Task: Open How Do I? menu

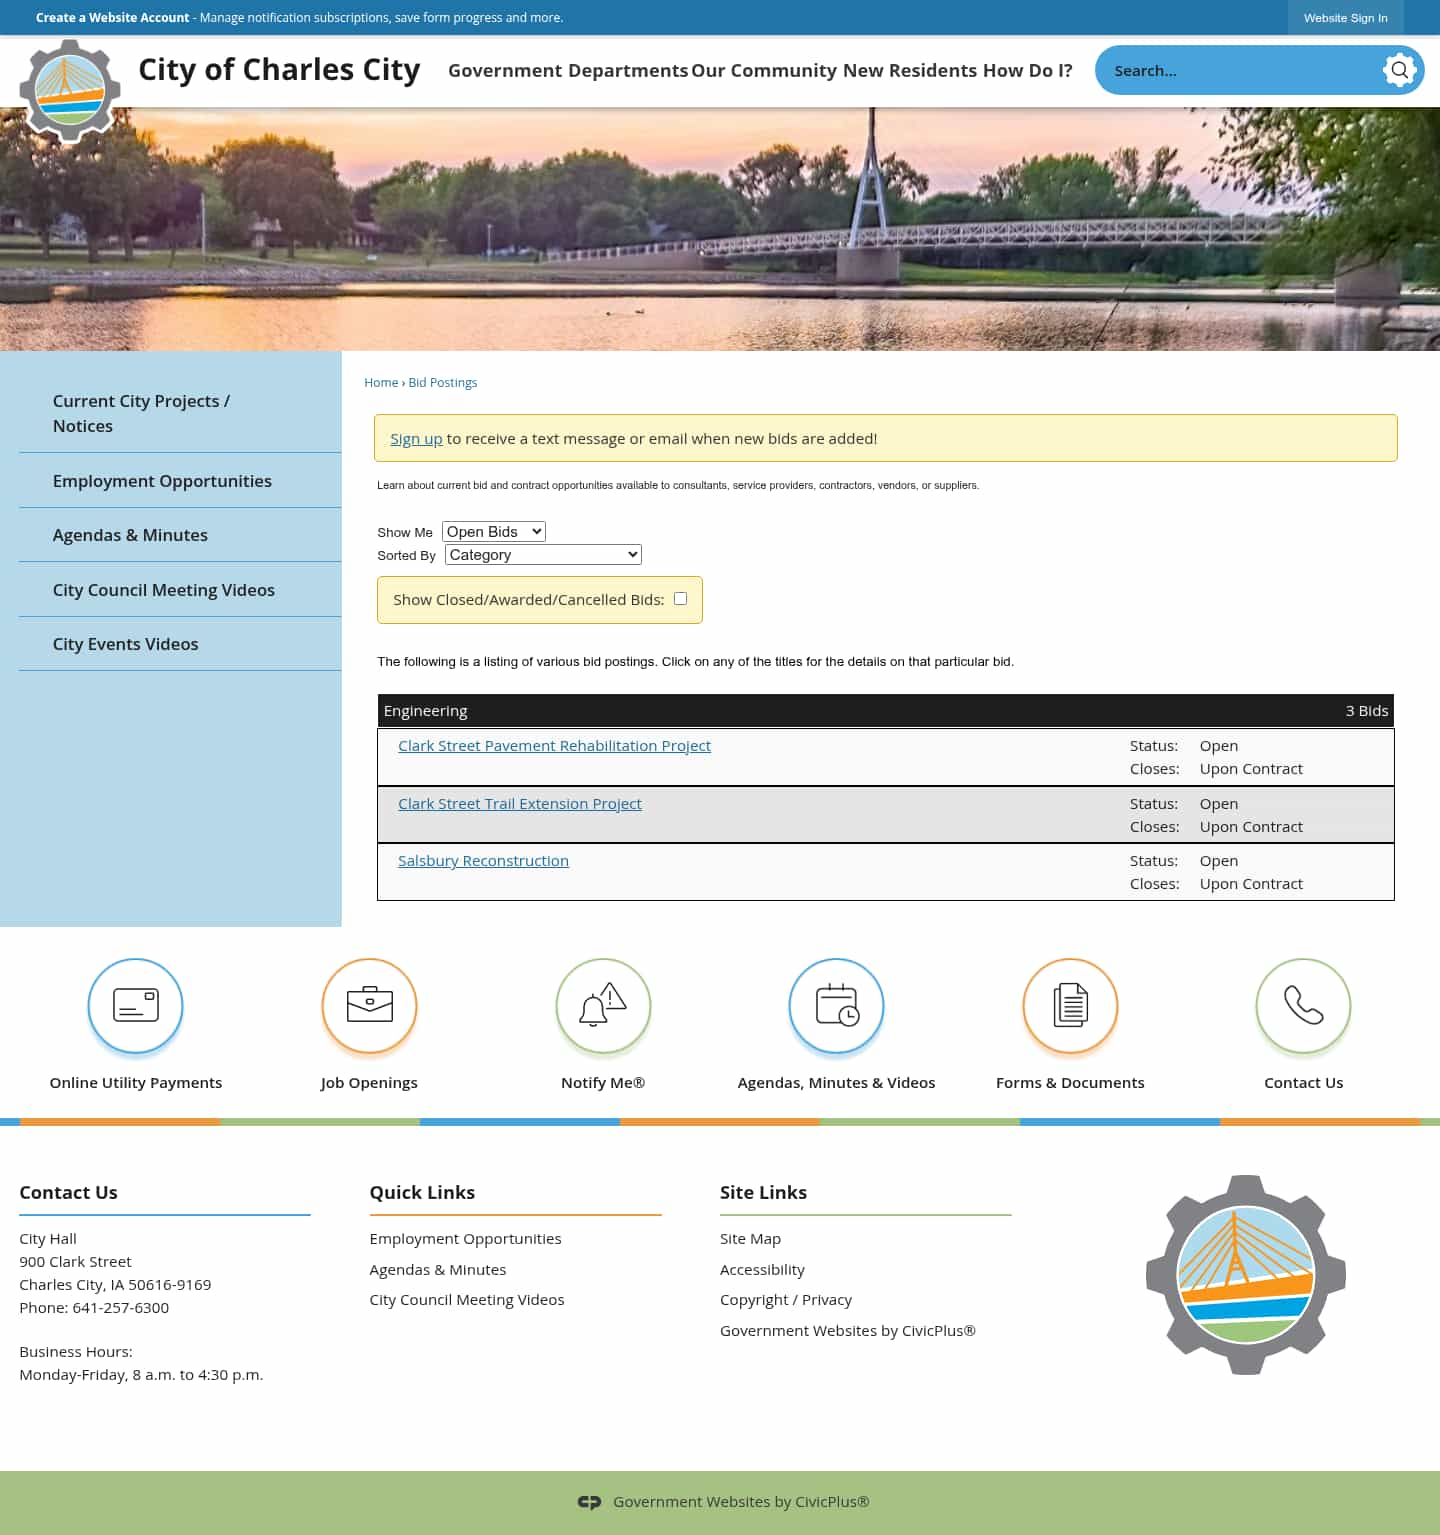Action: pyautogui.click(x=1027, y=70)
